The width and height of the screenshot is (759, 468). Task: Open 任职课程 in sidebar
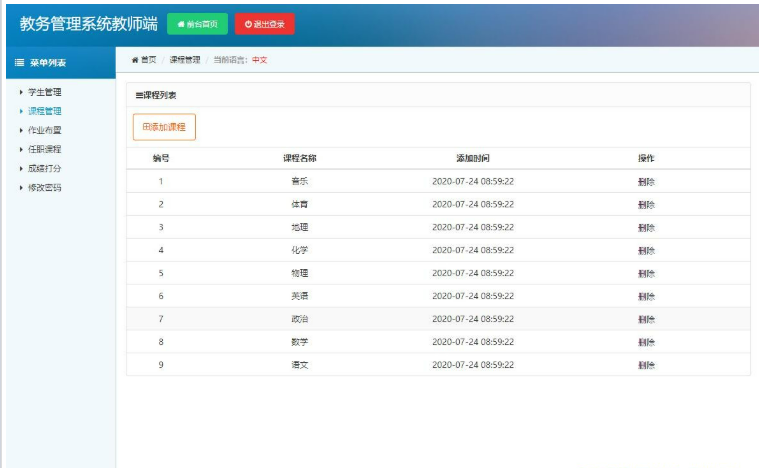coord(45,150)
